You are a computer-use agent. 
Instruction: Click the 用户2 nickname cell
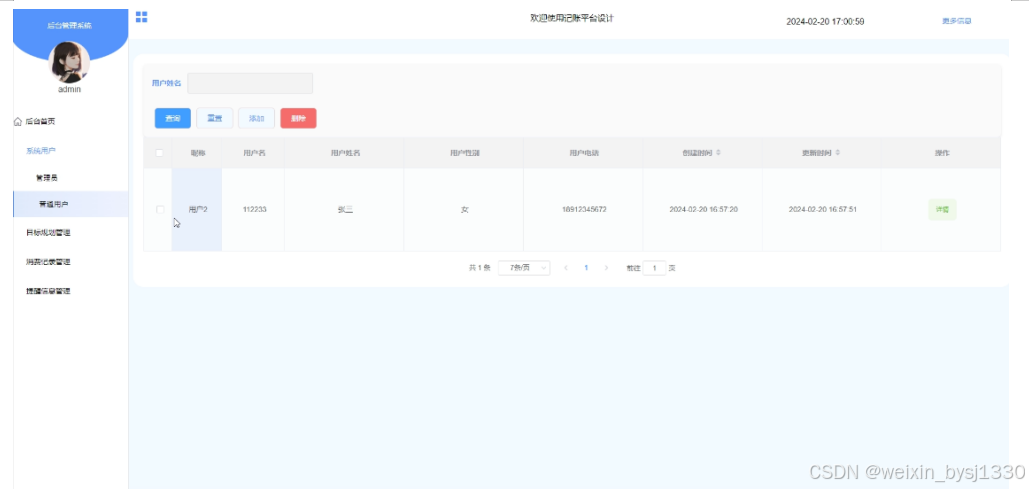pyautogui.click(x=198, y=210)
